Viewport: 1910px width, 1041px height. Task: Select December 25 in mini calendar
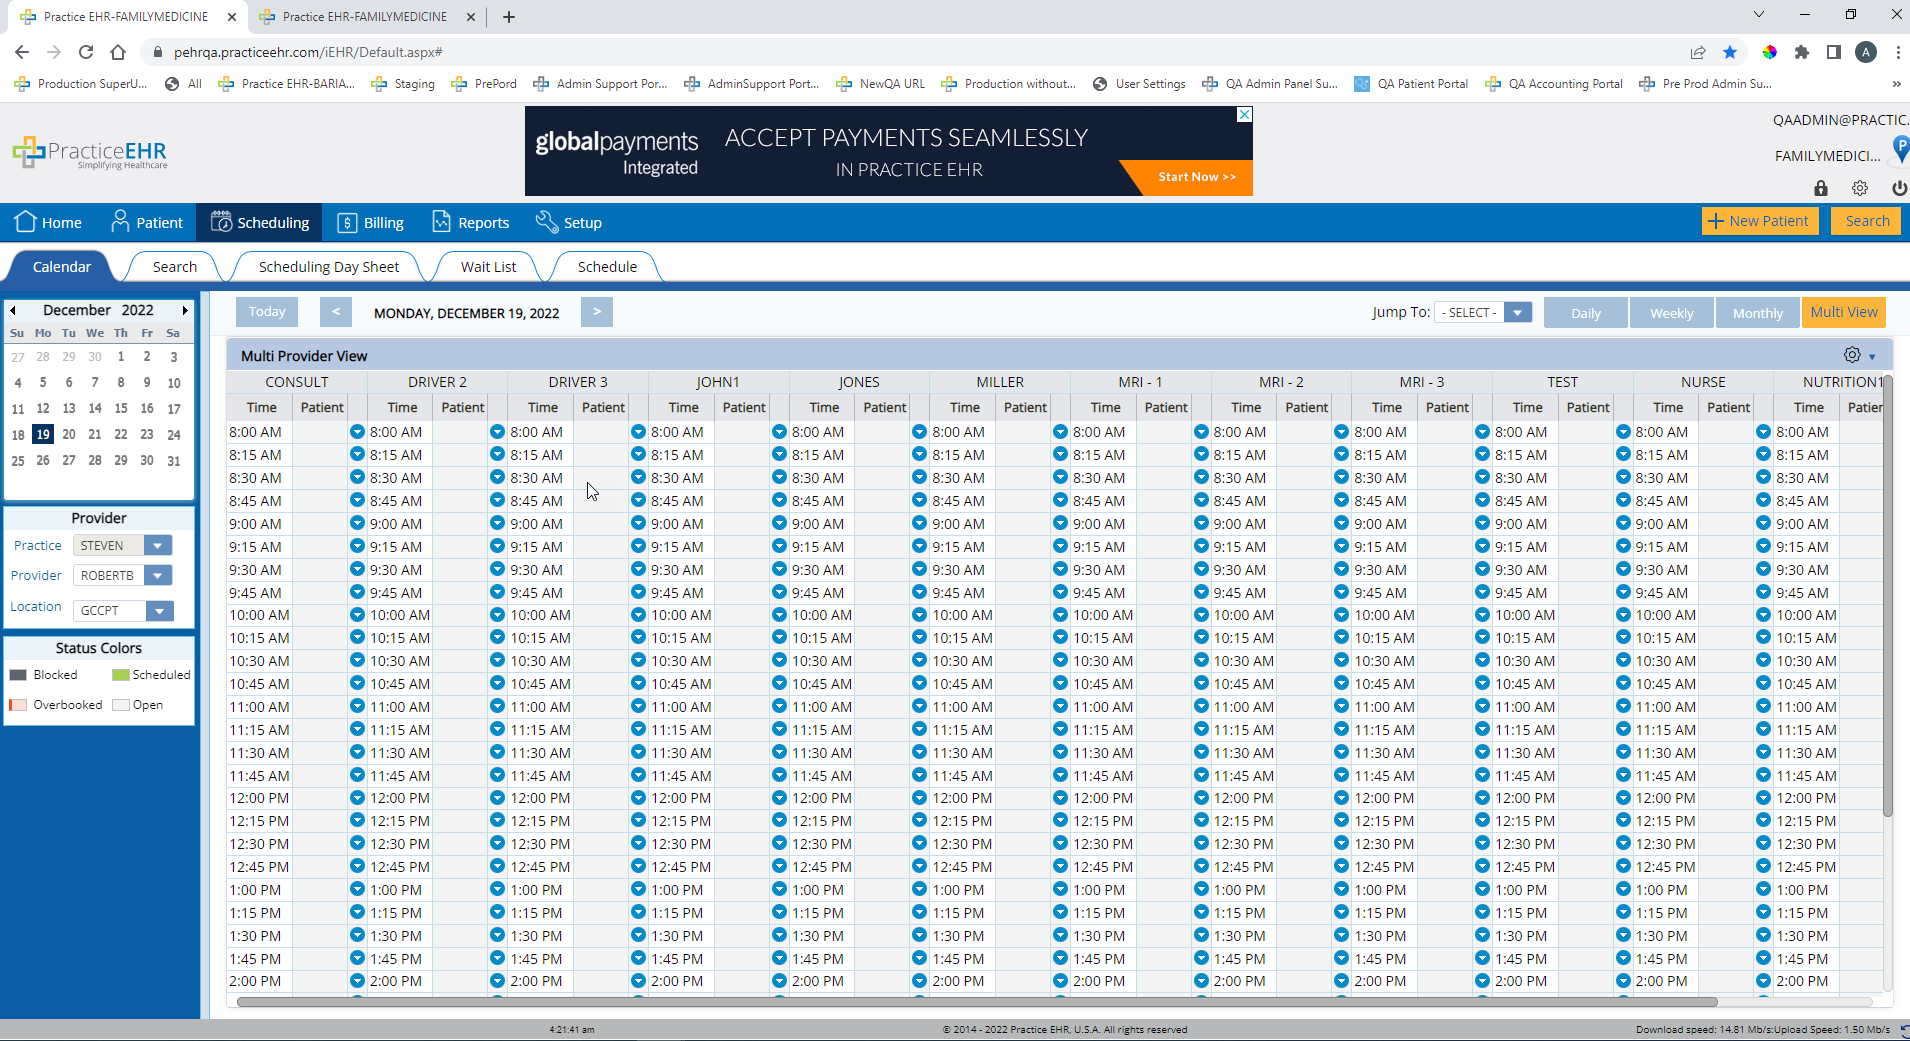point(18,461)
